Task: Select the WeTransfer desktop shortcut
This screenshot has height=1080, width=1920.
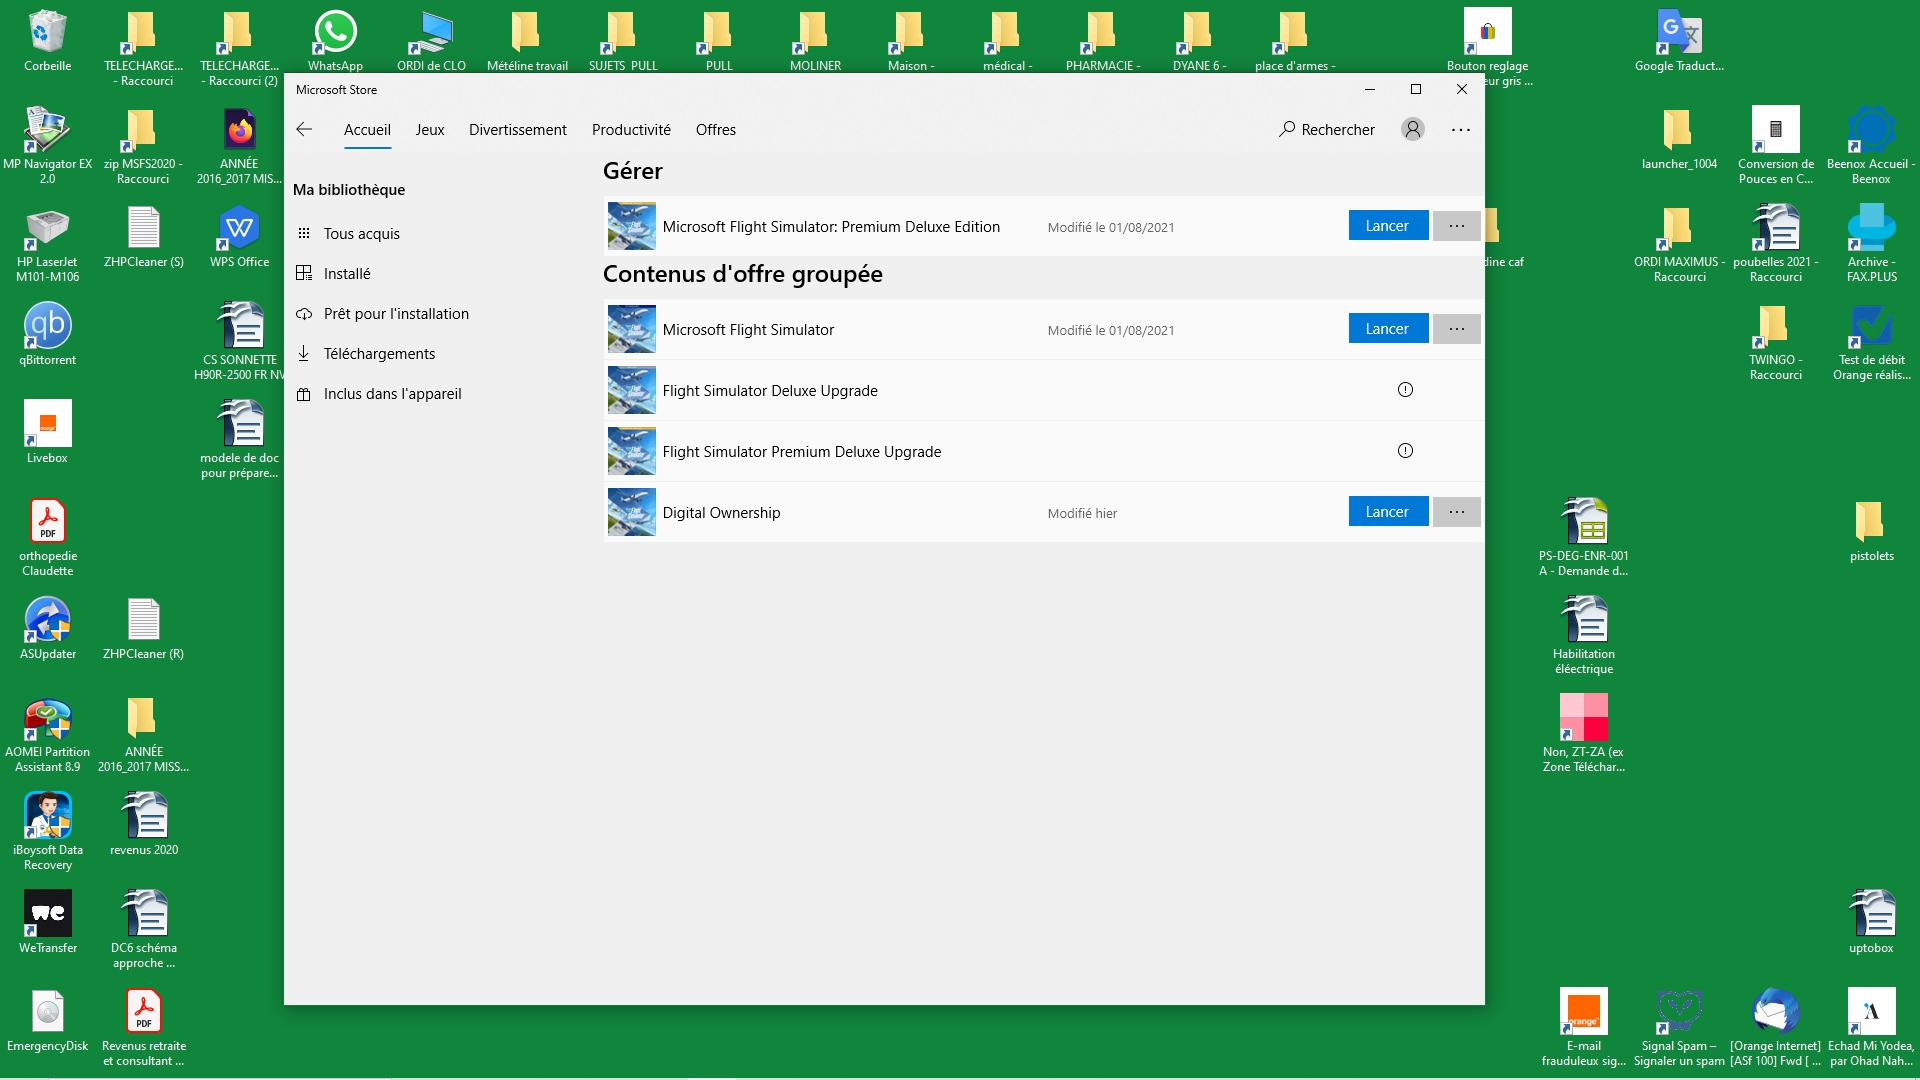Action: 47,923
